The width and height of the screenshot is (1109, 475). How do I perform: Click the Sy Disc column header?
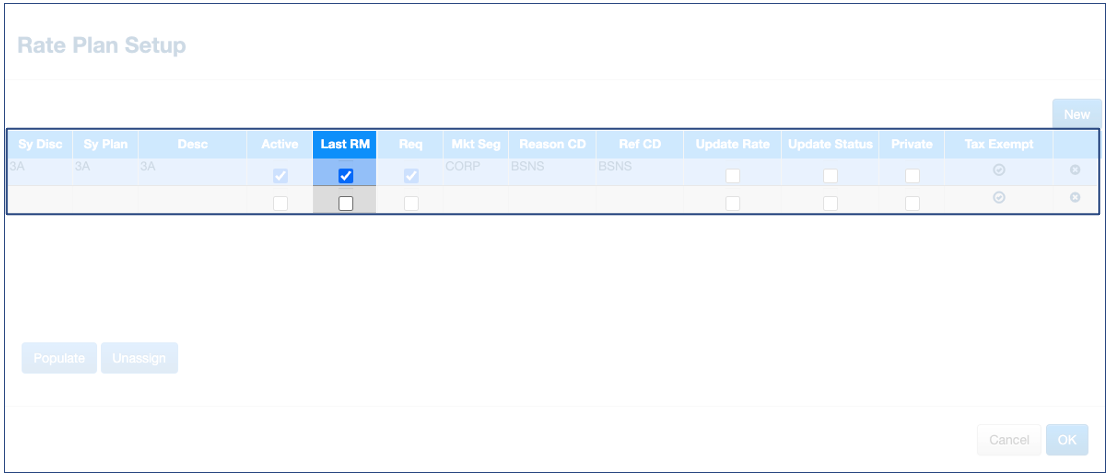point(40,144)
